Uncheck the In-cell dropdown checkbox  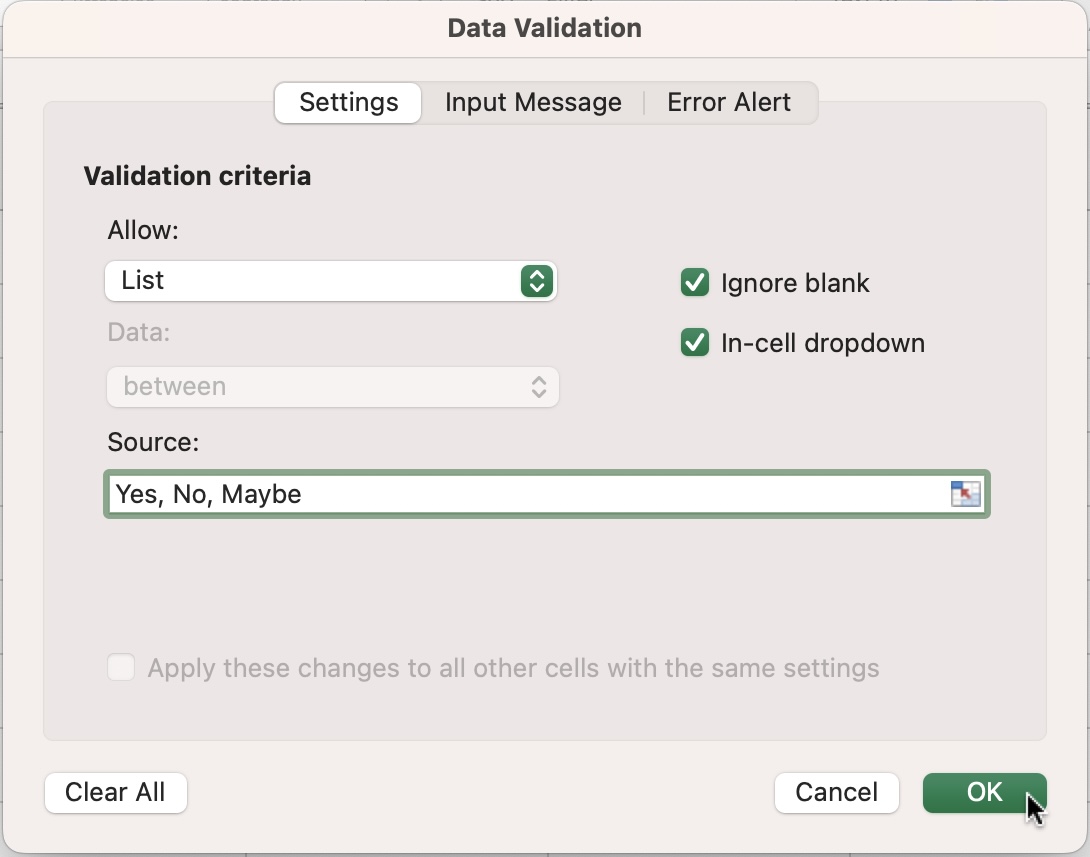pos(694,343)
